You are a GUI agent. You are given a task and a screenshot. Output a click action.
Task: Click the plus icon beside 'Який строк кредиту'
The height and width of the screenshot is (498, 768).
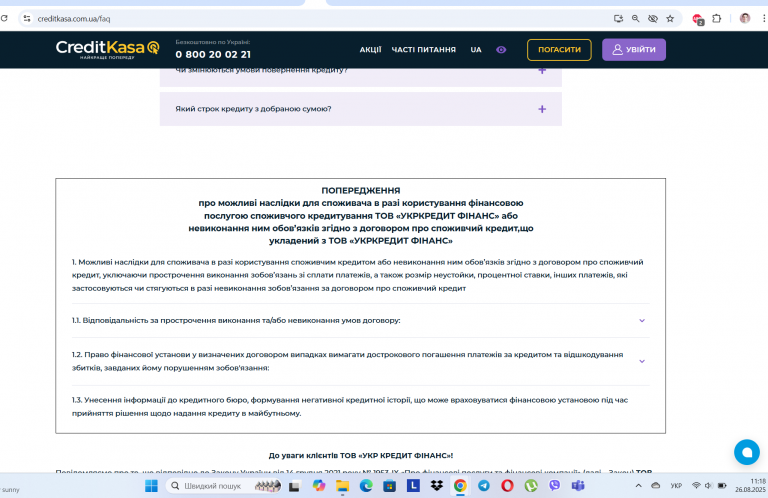pyautogui.click(x=542, y=109)
